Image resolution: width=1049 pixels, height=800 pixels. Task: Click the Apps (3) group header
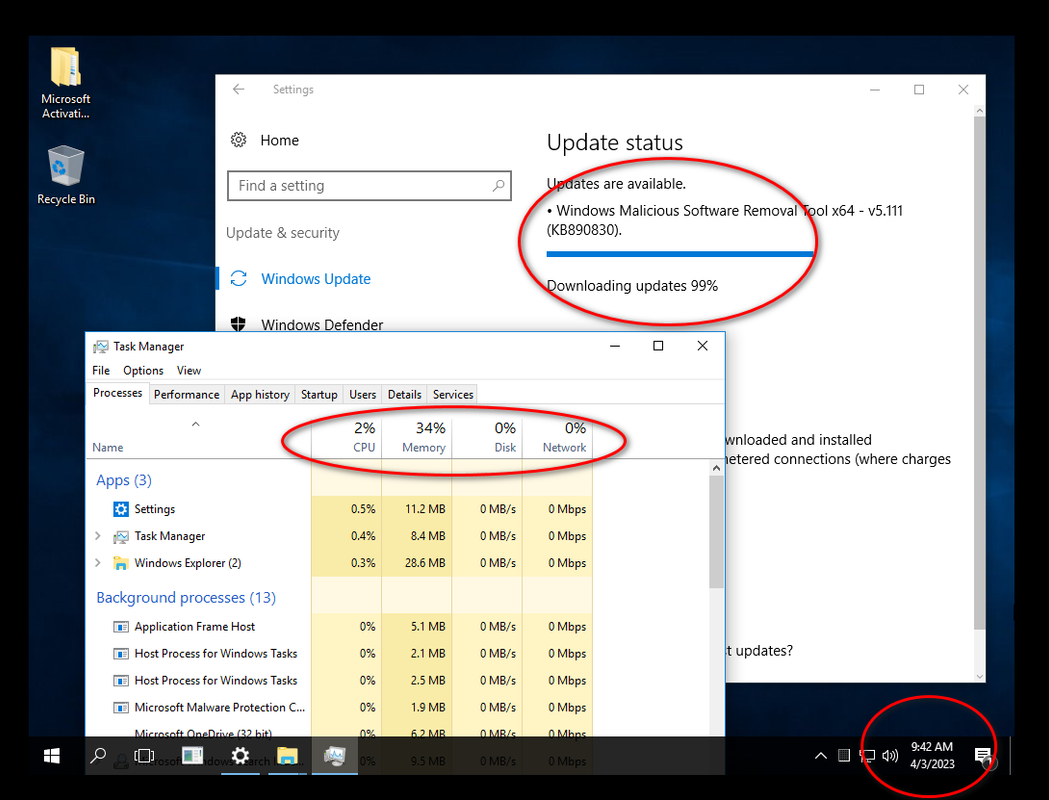click(124, 480)
